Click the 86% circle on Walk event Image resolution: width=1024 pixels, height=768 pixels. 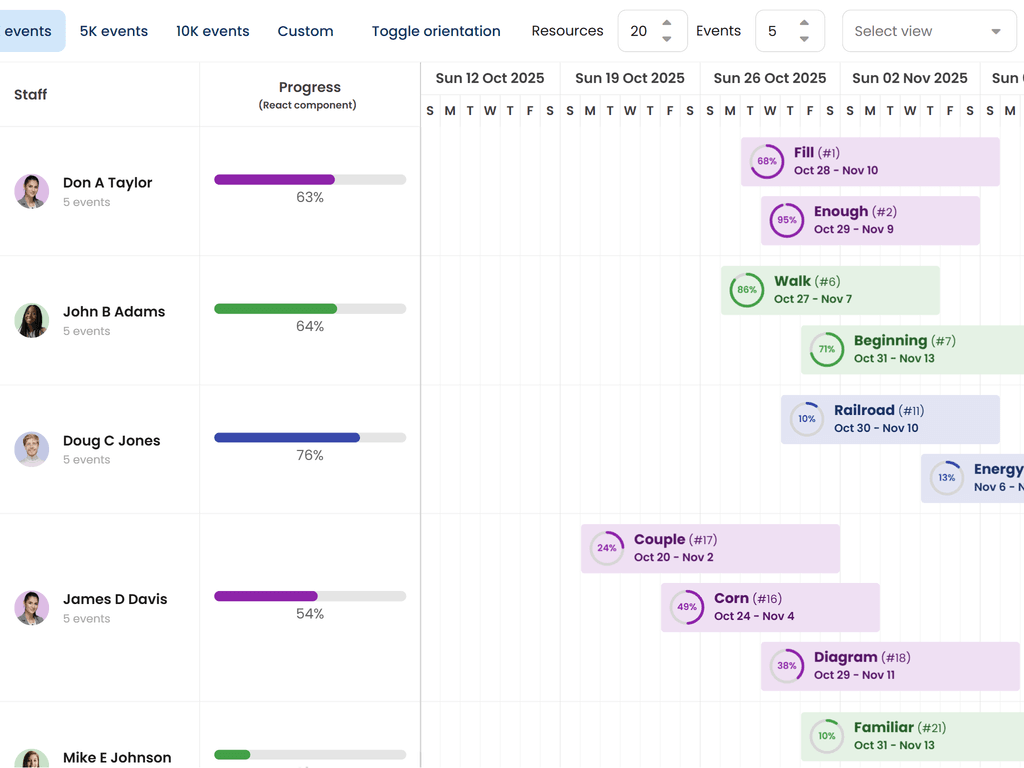[x=747, y=290]
